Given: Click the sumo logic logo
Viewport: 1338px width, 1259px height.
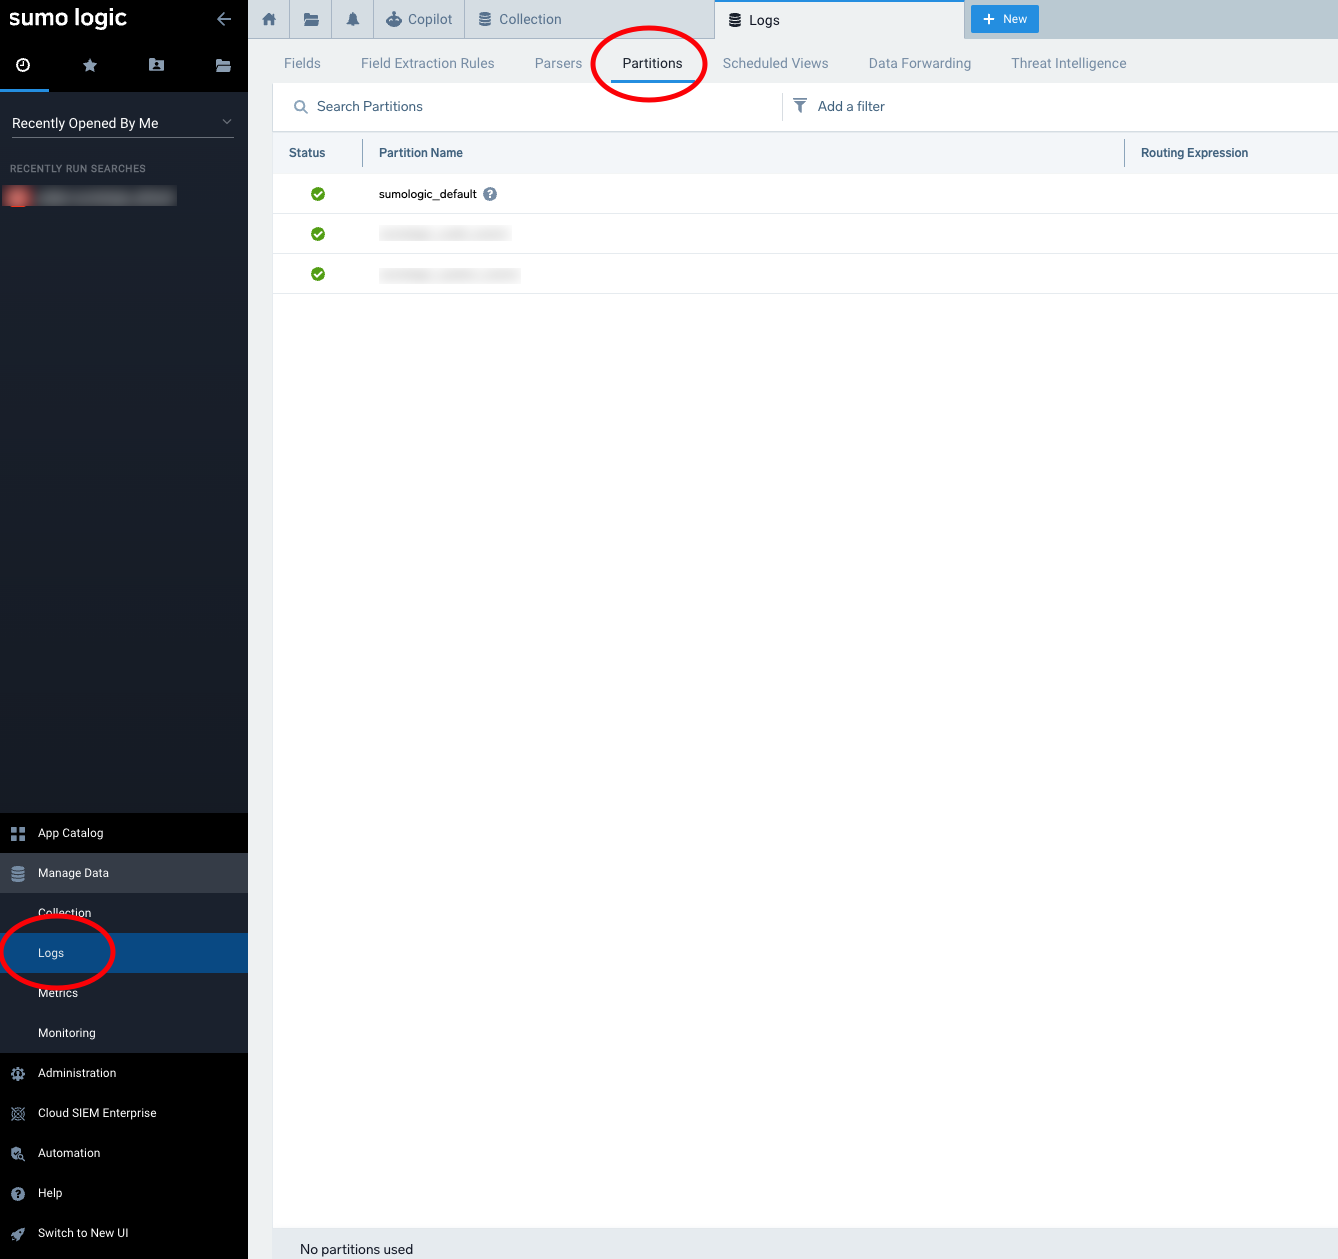Looking at the screenshot, I should click(68, 18).
